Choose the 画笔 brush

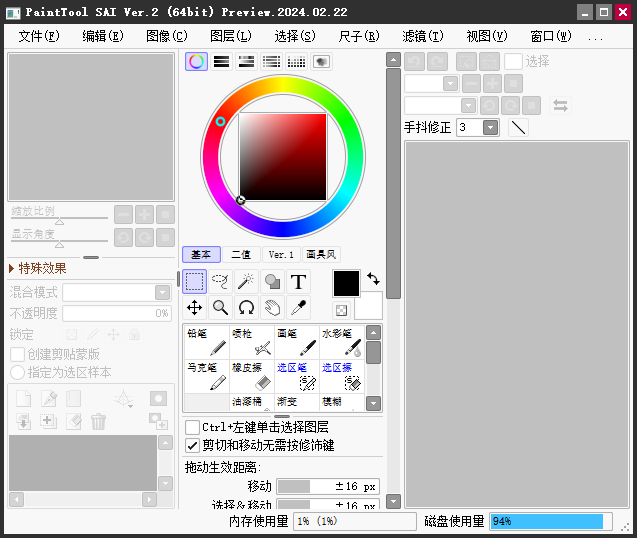tap(297, 342)
